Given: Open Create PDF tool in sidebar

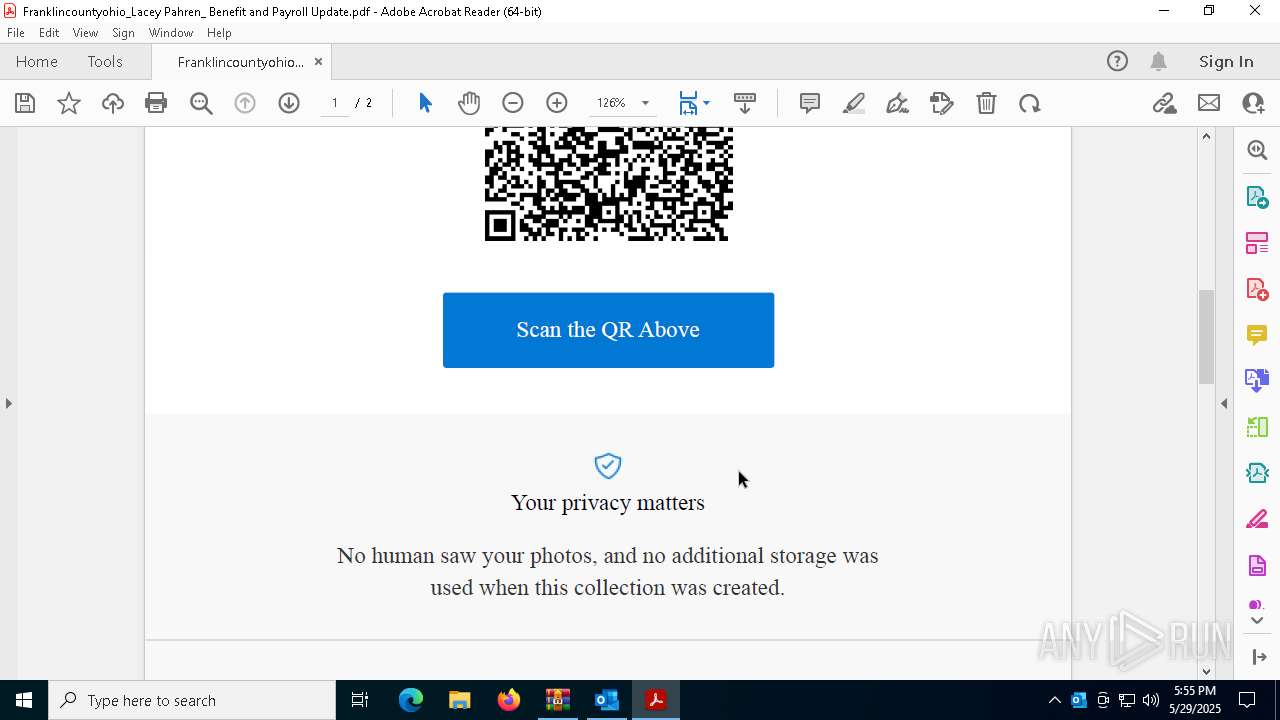Looking at the screenshot, I should (x=1257, y=289).
